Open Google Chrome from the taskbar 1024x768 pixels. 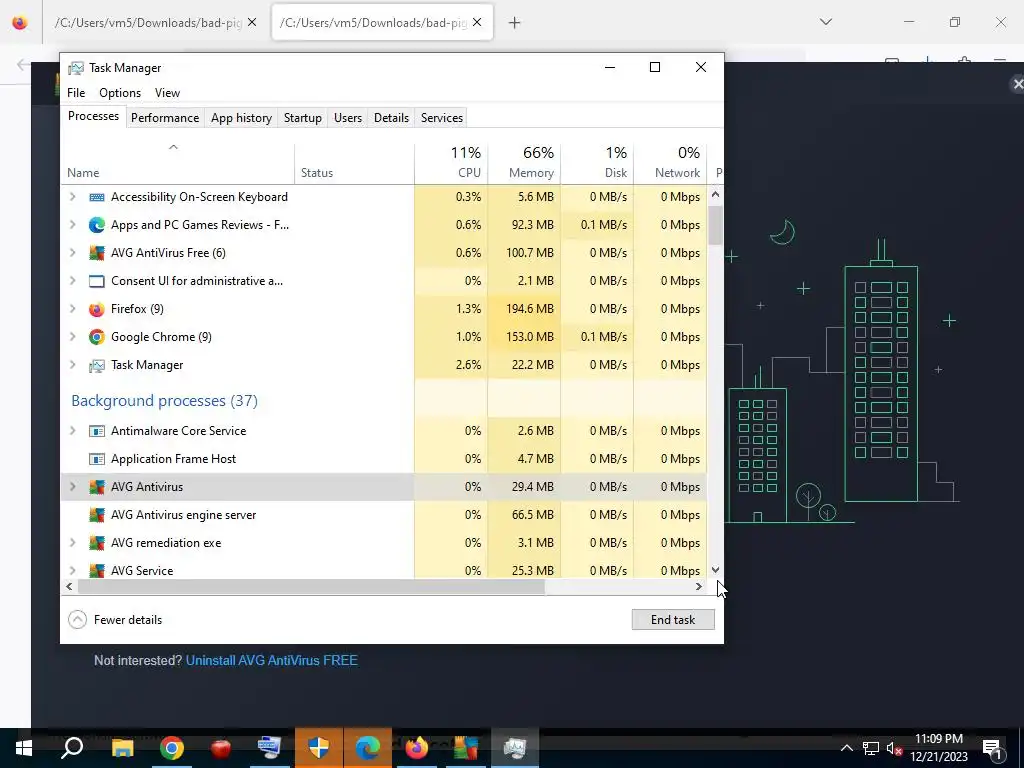[172, 748]
